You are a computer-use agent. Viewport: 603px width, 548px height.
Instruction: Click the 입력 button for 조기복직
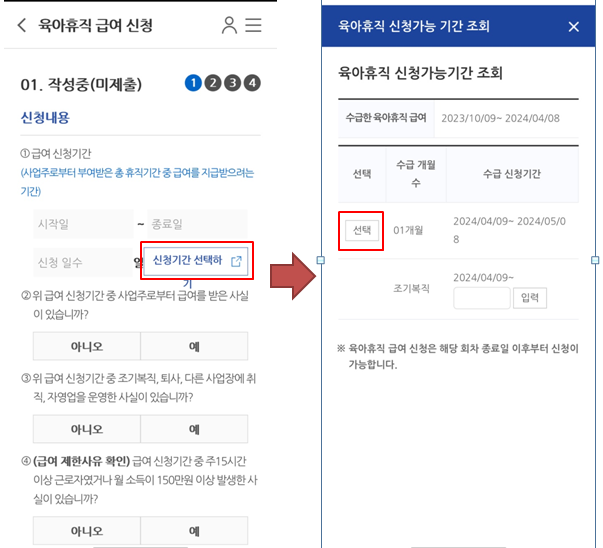pyautogui.click(x=530, y=298)
